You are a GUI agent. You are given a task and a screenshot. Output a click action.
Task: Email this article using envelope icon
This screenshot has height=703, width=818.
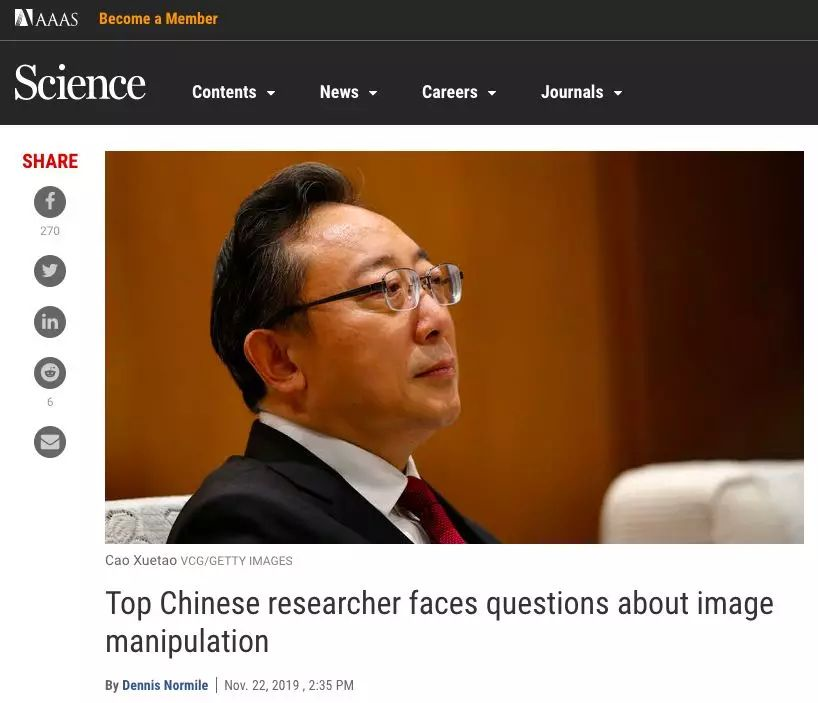point(50,442)
